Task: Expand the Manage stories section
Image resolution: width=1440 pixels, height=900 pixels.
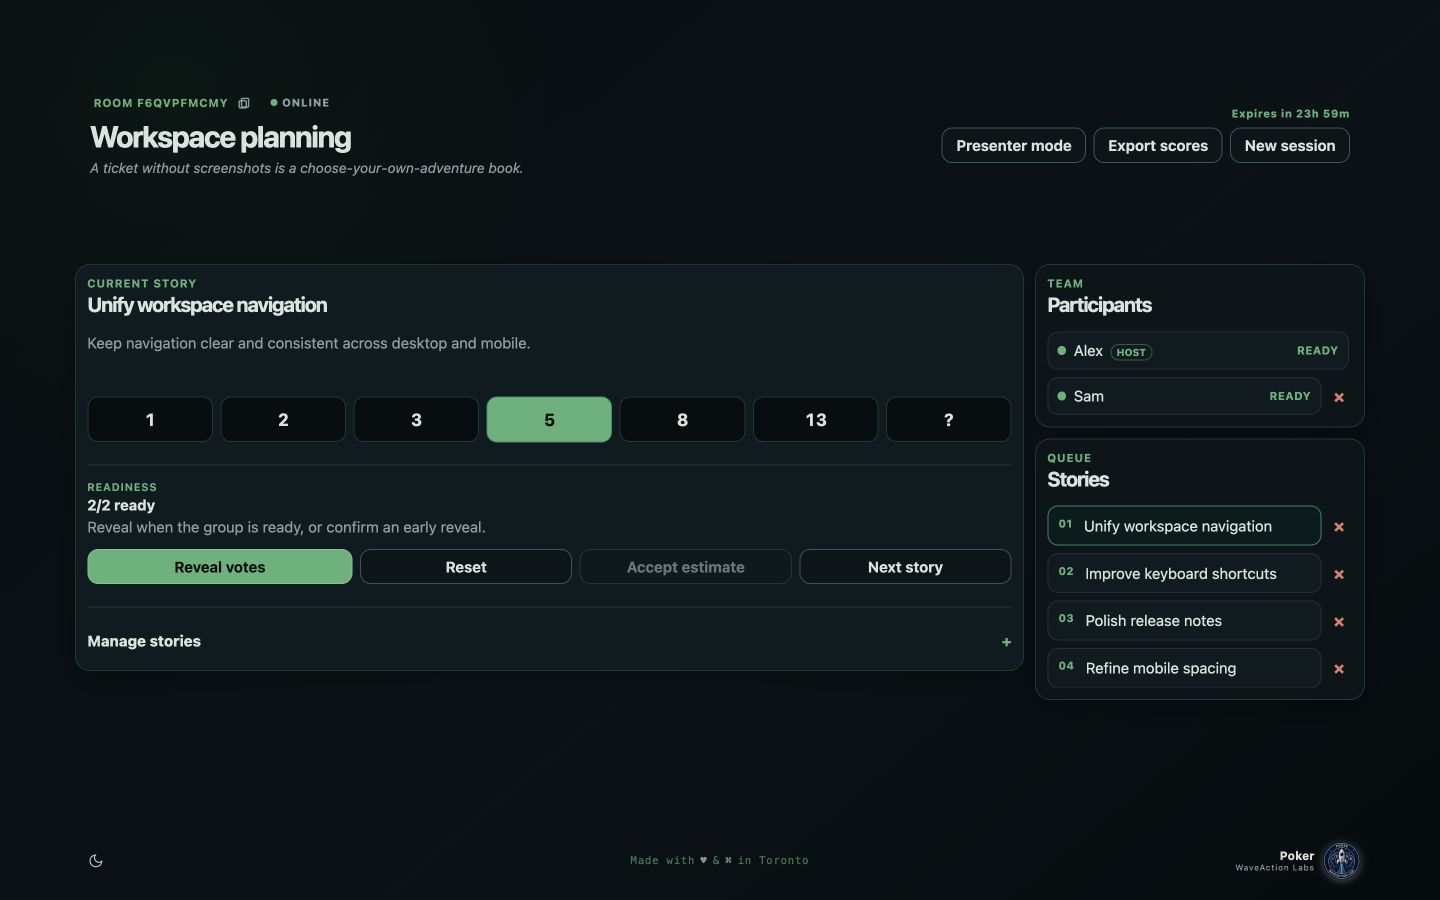Action: pyautogui.click(x=1006, y=642)
